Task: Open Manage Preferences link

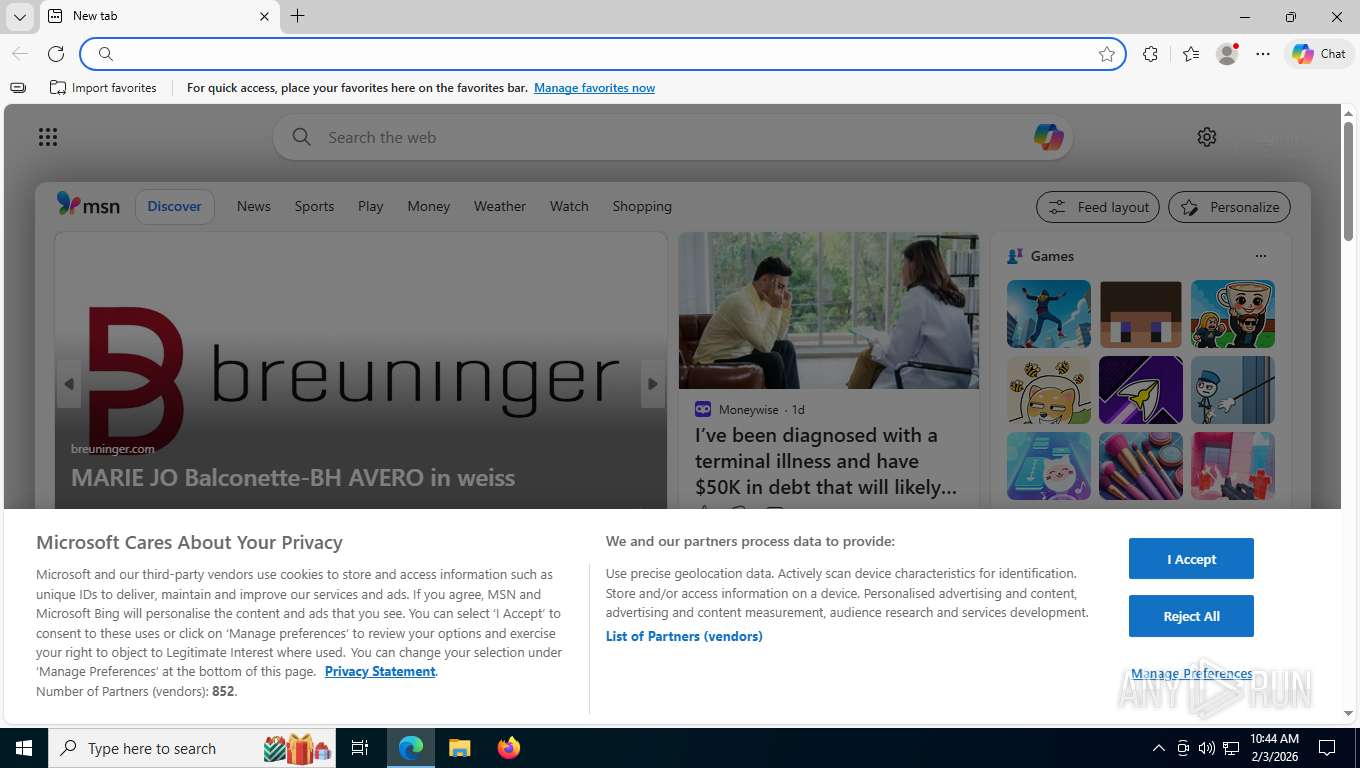Action: click(1191, 674)
